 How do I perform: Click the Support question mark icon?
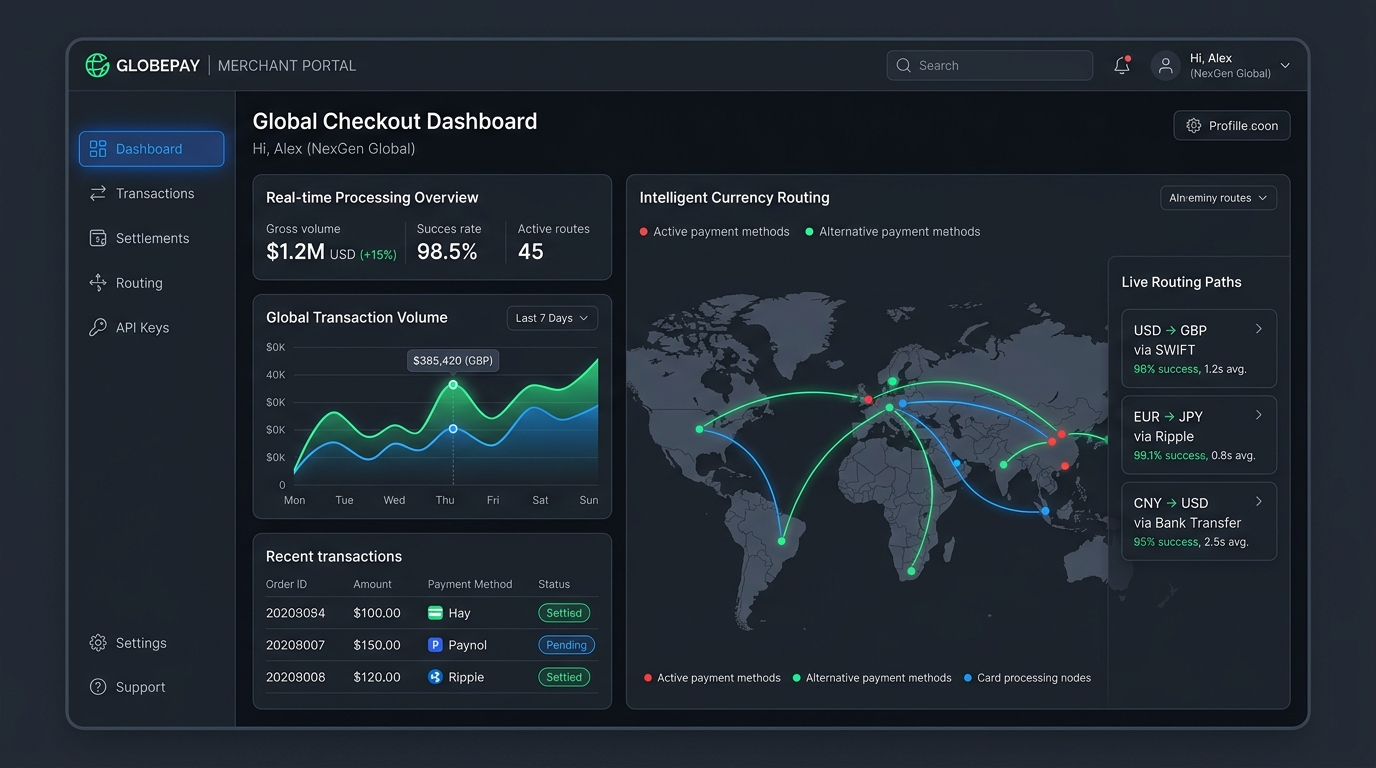98,687
